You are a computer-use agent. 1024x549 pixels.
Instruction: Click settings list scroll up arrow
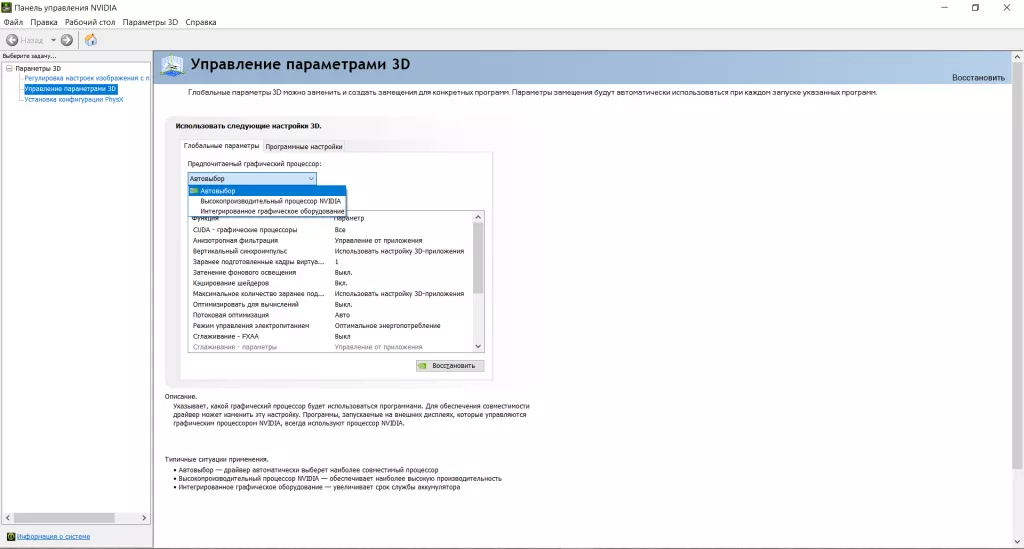[x=478, y=217]
